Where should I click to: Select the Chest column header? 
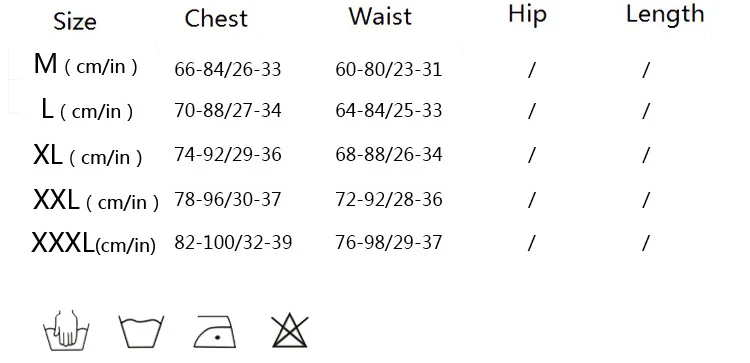click(216, 19)
